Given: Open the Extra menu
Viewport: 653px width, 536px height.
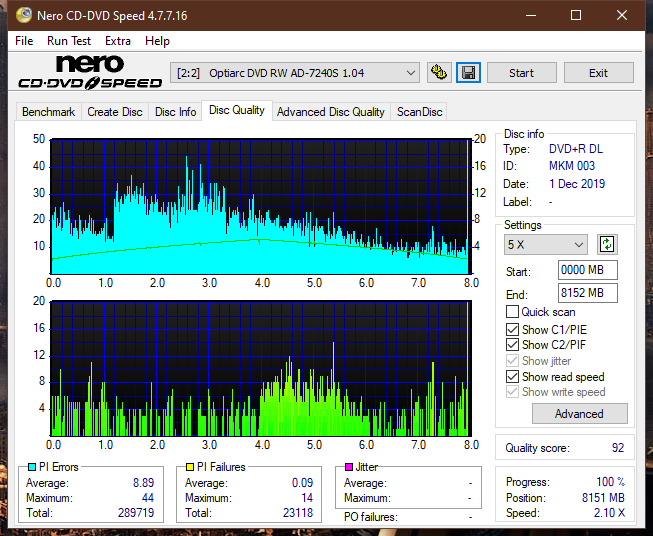Looking at the screenshot, I should point(118,41).
